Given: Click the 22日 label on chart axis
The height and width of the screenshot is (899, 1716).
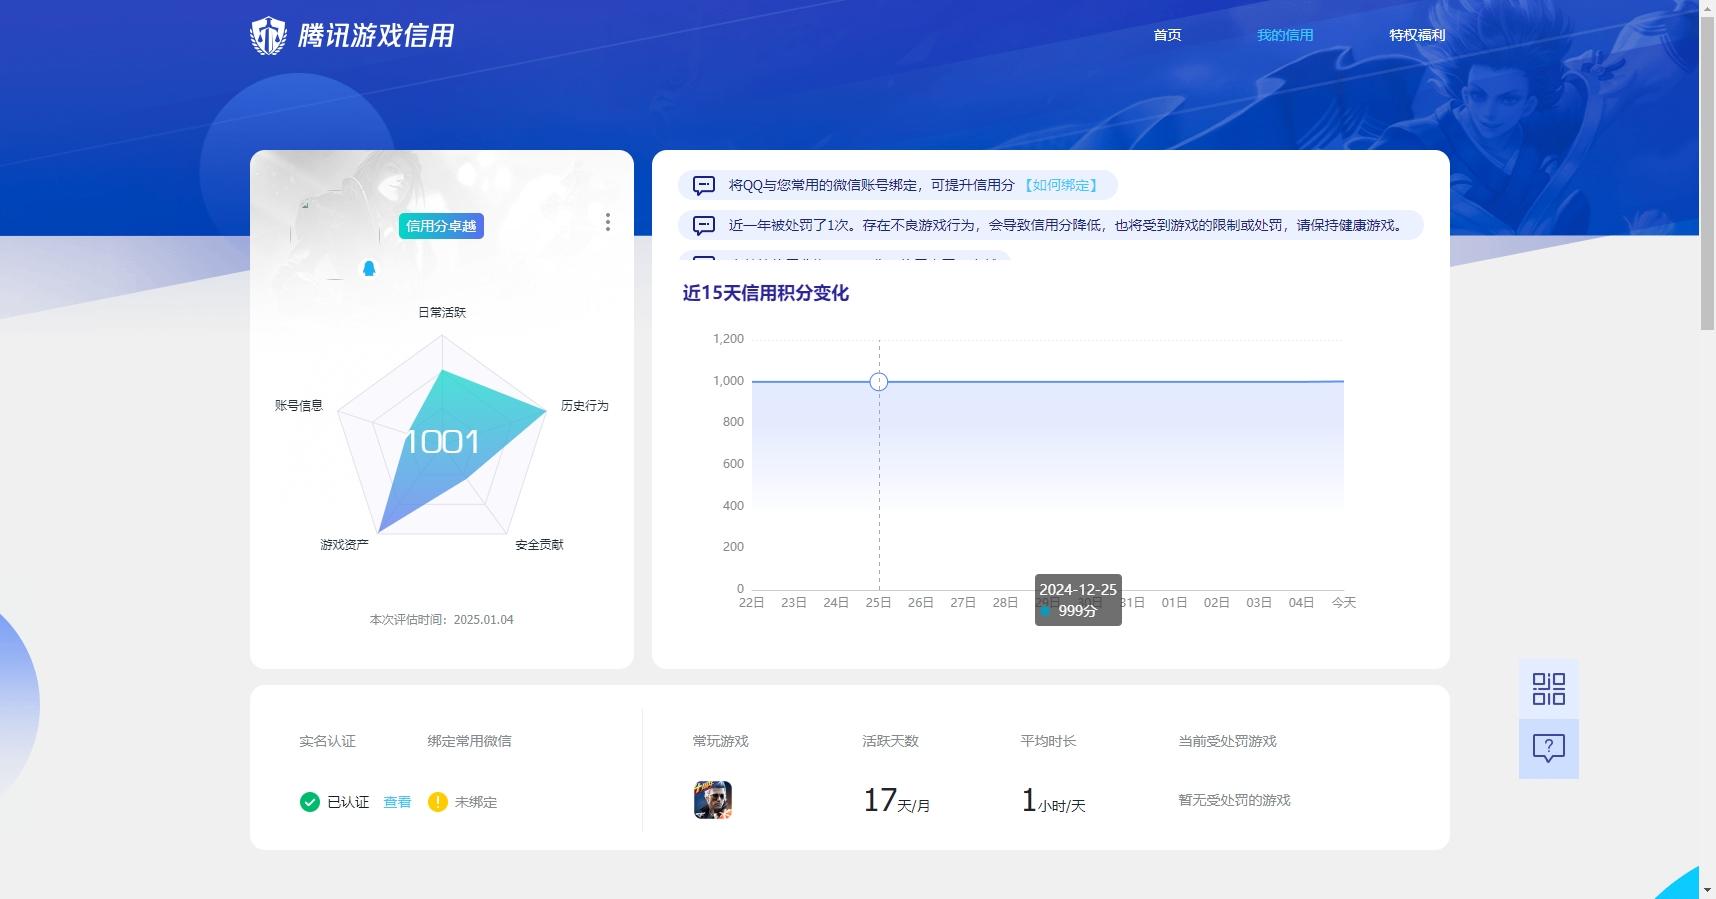Looking at the screenshot, I should (751, 602).
